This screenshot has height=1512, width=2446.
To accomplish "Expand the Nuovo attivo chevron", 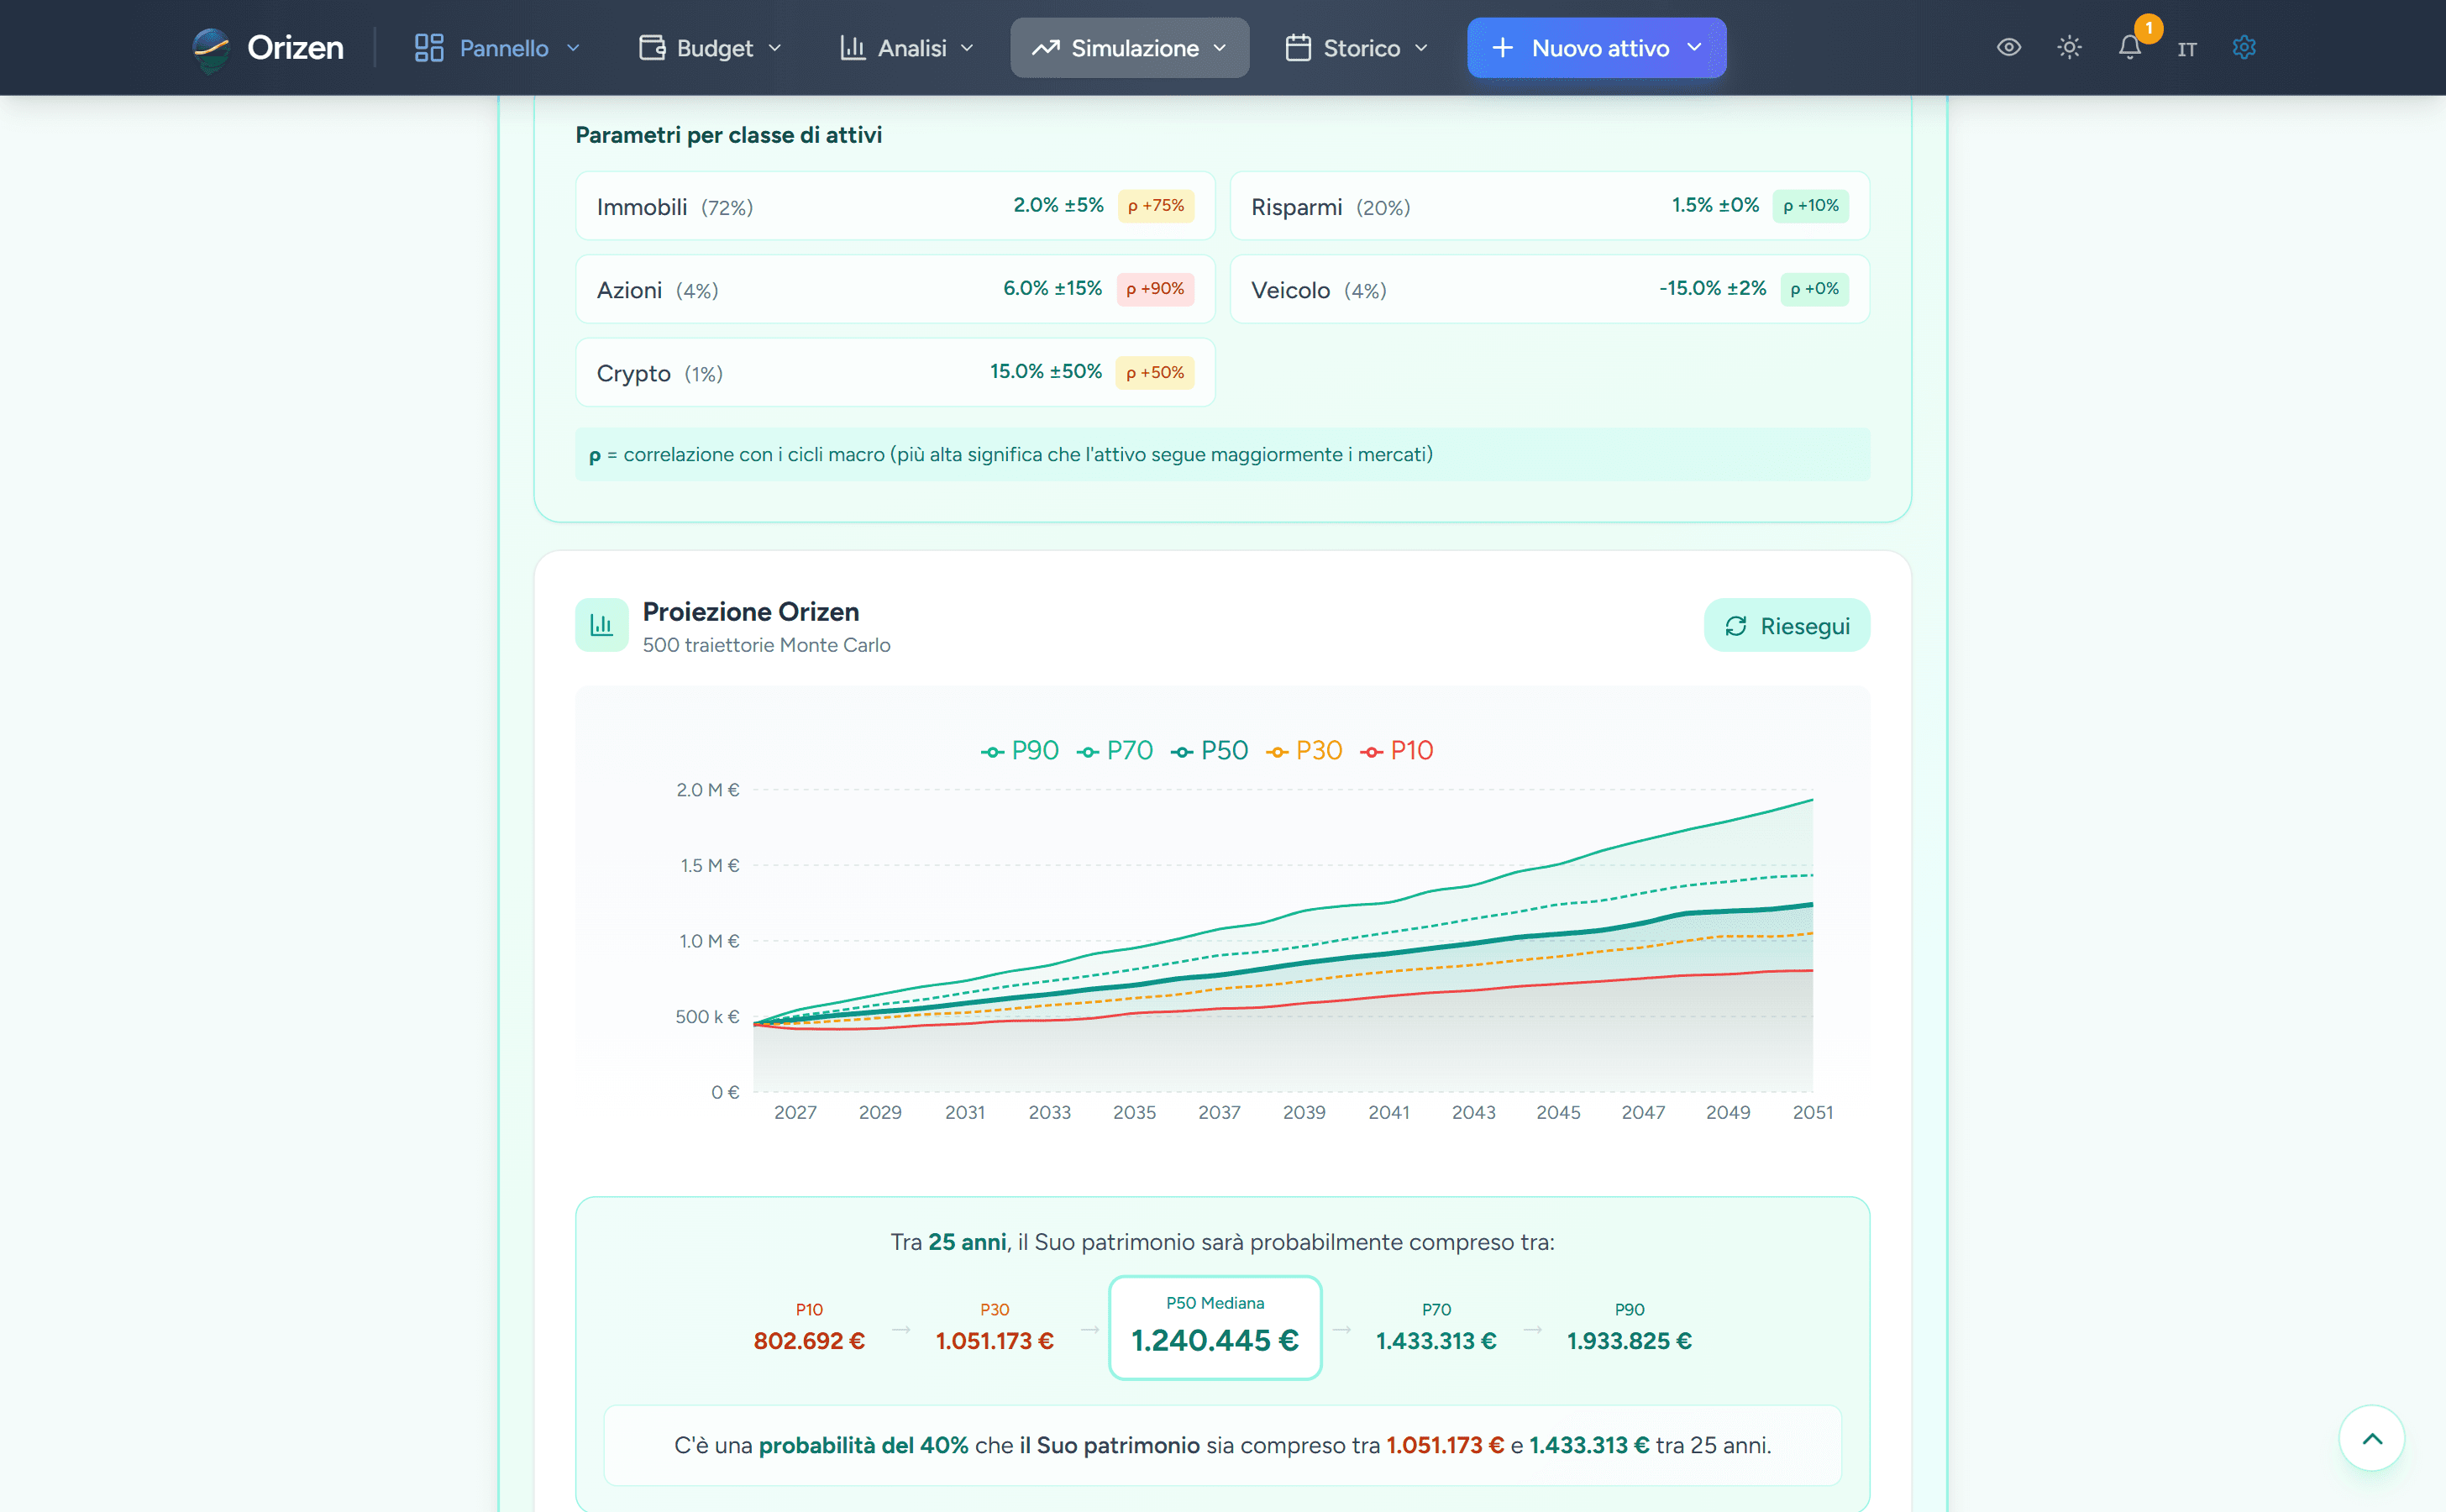I will pos(1694,47).
